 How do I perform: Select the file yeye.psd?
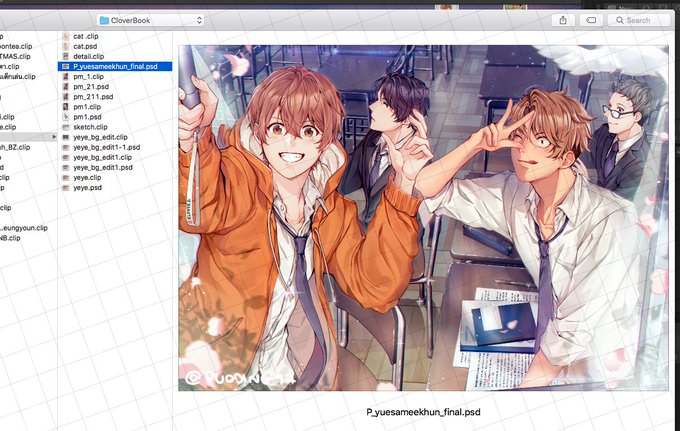tap(88, 188)
